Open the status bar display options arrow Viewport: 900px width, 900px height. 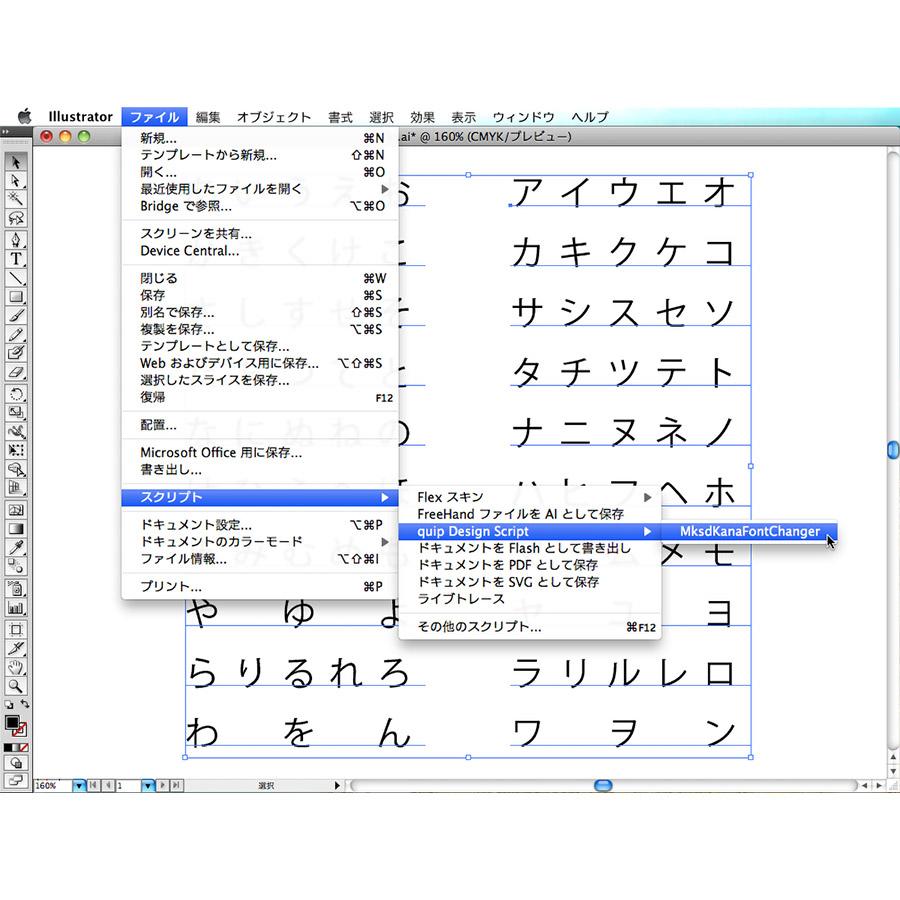(x=337, y=785)
